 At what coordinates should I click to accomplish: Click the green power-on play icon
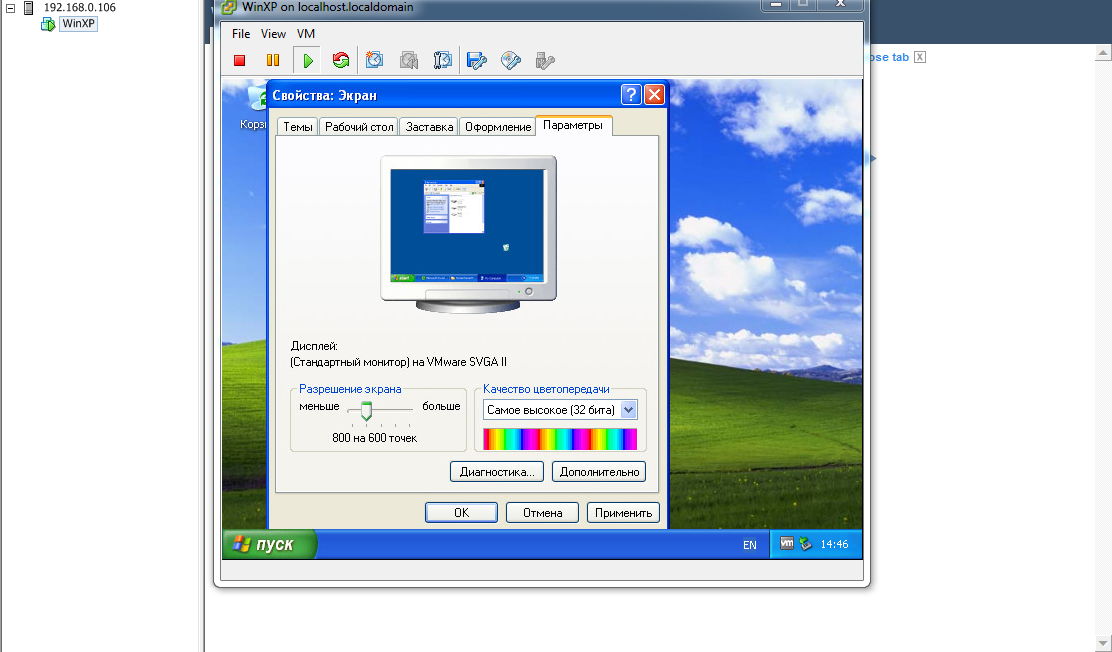click(x=308, y=61)
